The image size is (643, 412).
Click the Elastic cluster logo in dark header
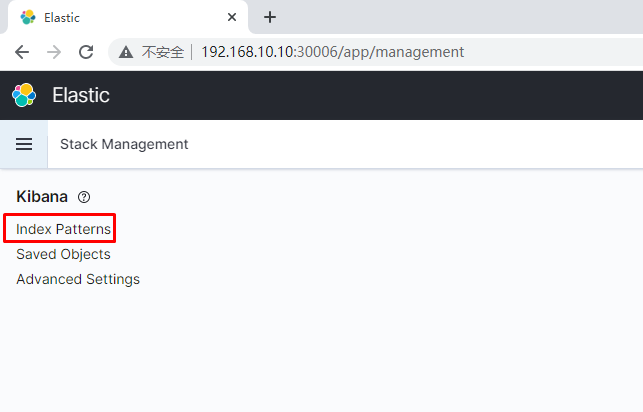click(24, 95)
